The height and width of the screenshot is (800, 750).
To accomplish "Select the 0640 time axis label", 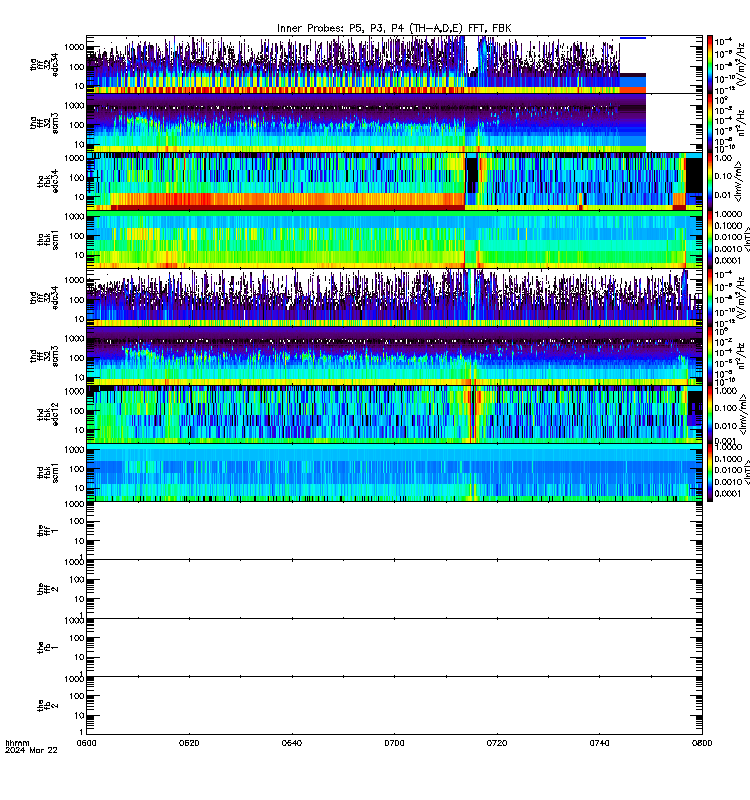I will 291,743.
